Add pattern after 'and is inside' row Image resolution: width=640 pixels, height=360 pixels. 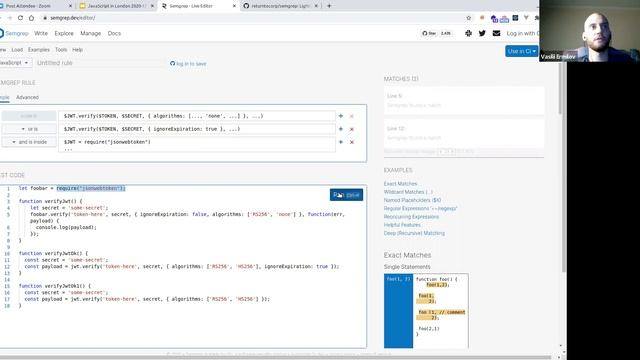[x=341, y=142]
